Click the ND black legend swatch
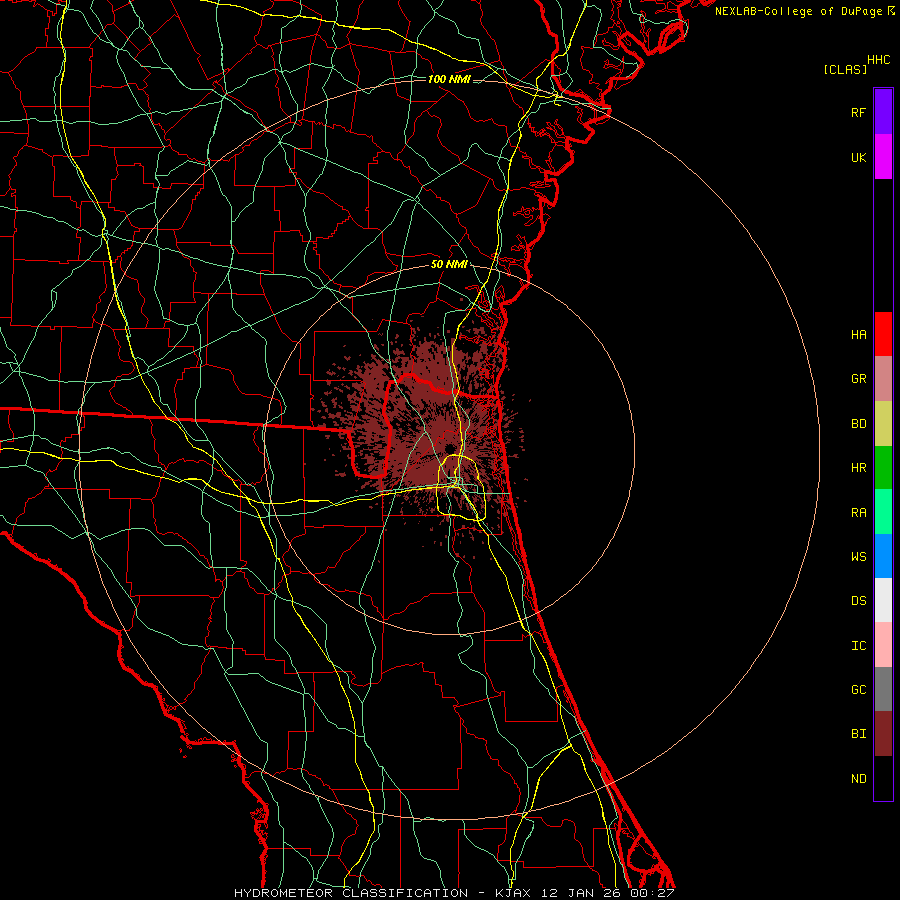Image resolution: width=900 pixels, height=900 pixels. pos(883,778)
